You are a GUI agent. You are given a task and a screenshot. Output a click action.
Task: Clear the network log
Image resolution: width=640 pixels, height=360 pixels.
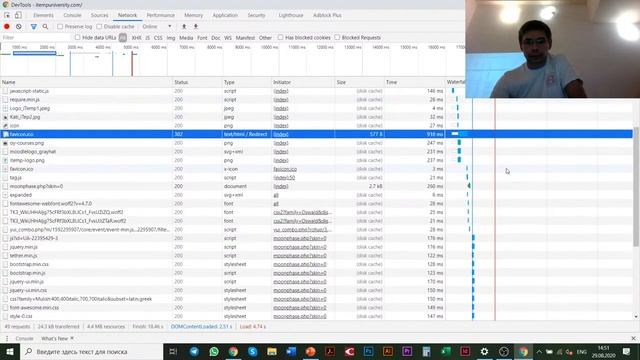[19, 27]
